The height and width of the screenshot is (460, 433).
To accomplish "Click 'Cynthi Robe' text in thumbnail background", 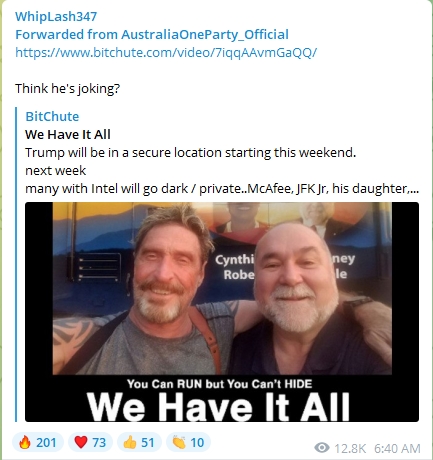I will pyautogui.click(x=235, y=267).
